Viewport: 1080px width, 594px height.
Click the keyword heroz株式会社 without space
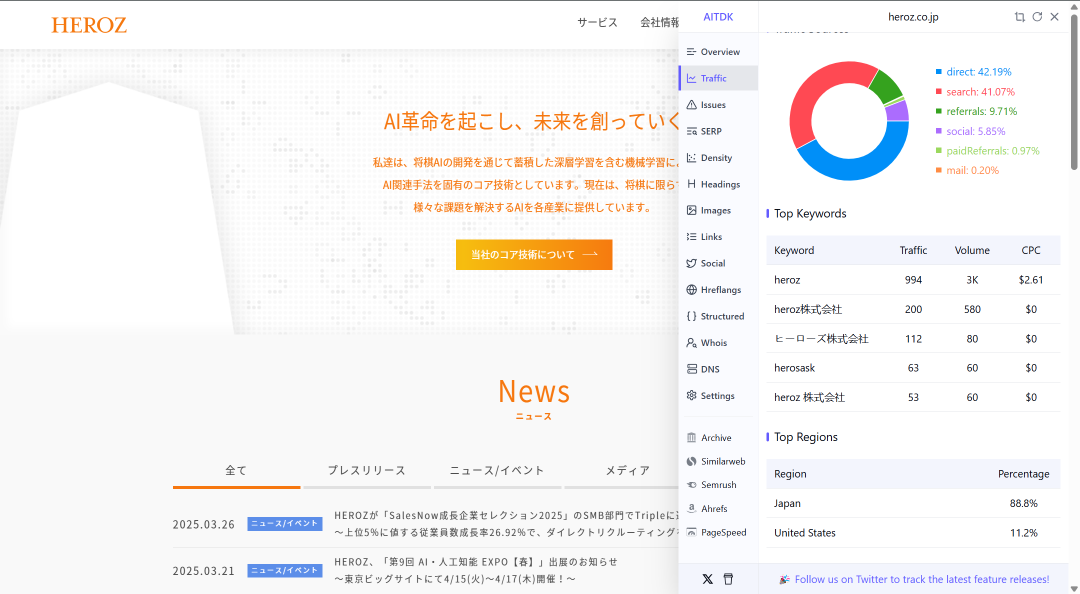point(808,309)
